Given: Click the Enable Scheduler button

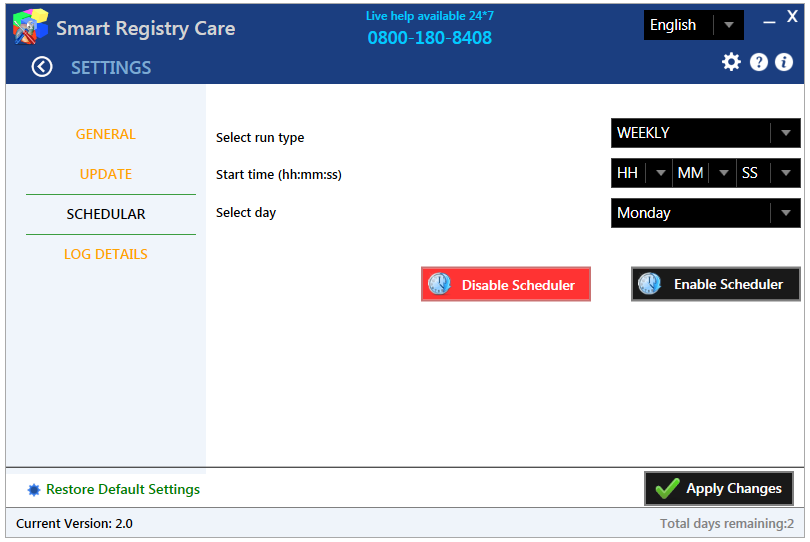Looking at the screenshot, I should click(x=715, y=284).
